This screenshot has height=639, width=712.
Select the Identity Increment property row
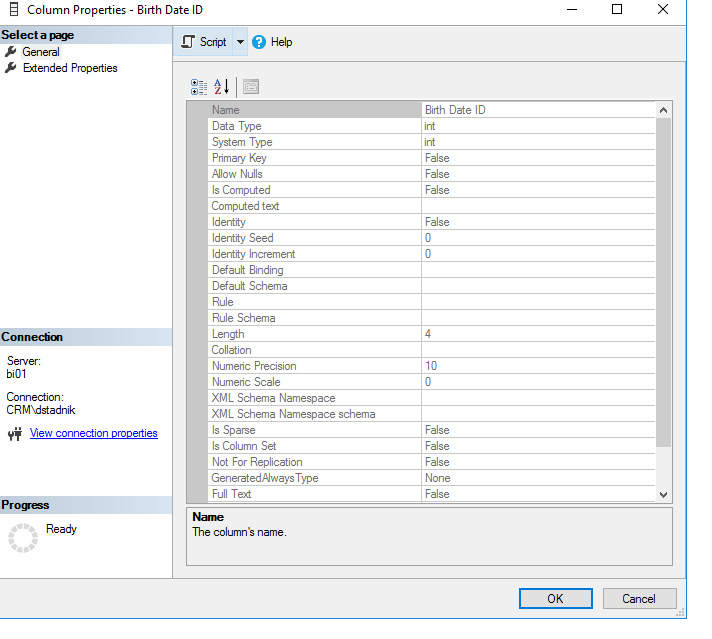coord(431,254)
